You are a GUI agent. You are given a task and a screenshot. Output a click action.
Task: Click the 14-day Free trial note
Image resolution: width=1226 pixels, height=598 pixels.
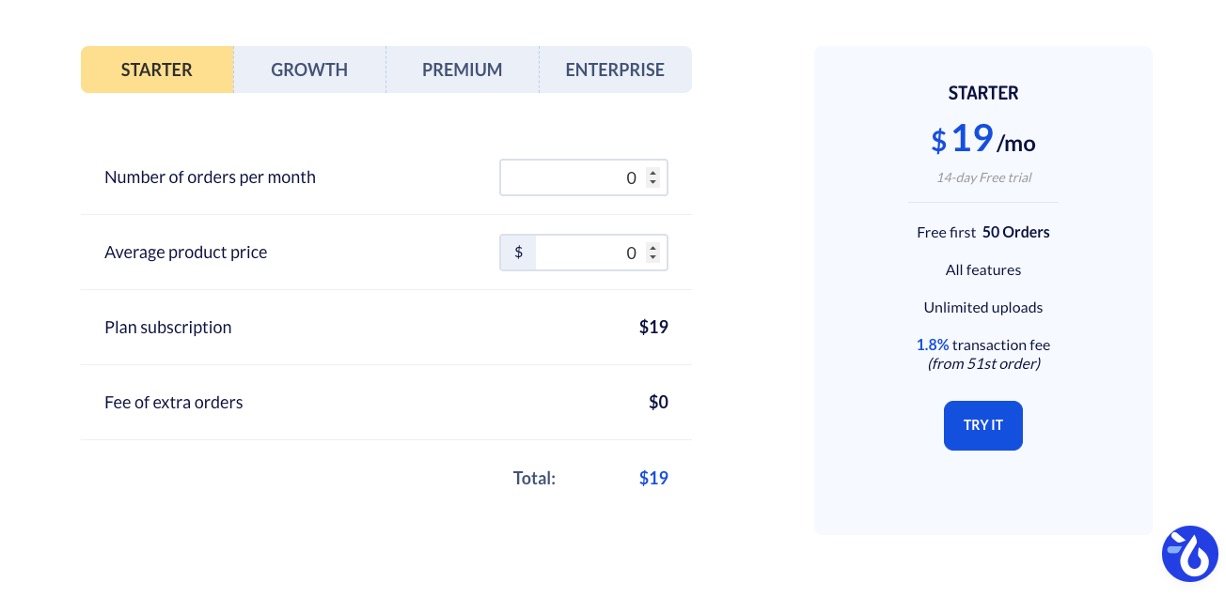click(983, 178)
